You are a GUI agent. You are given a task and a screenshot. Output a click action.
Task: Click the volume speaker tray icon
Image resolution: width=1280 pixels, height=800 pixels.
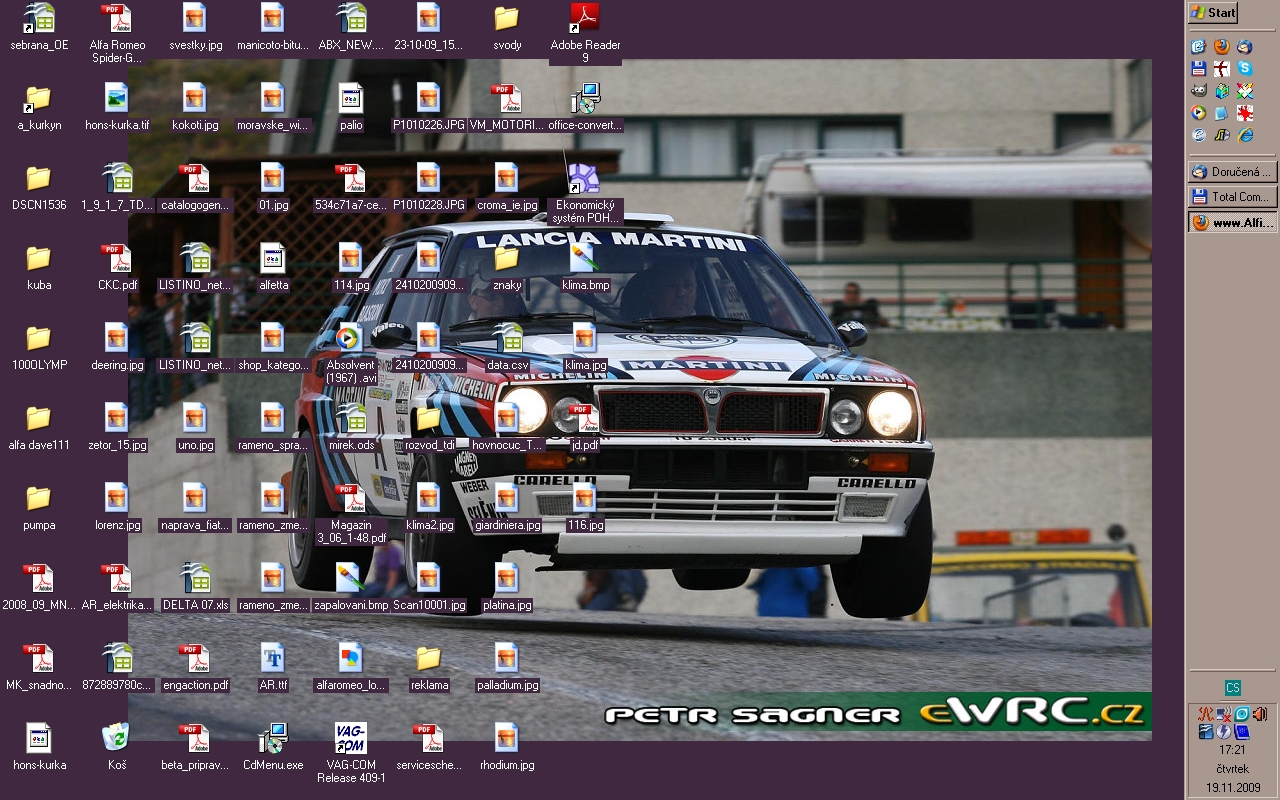1260,714
